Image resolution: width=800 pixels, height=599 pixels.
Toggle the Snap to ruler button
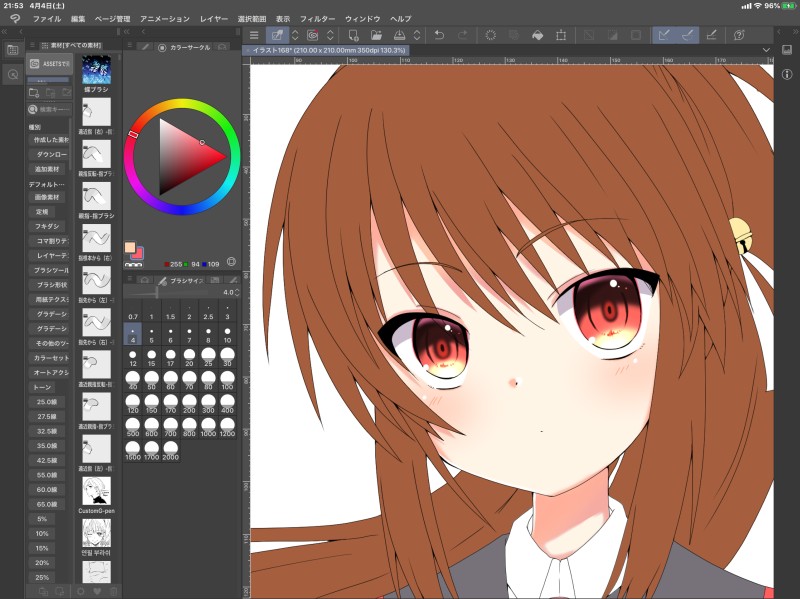click(x=664, y=35)
